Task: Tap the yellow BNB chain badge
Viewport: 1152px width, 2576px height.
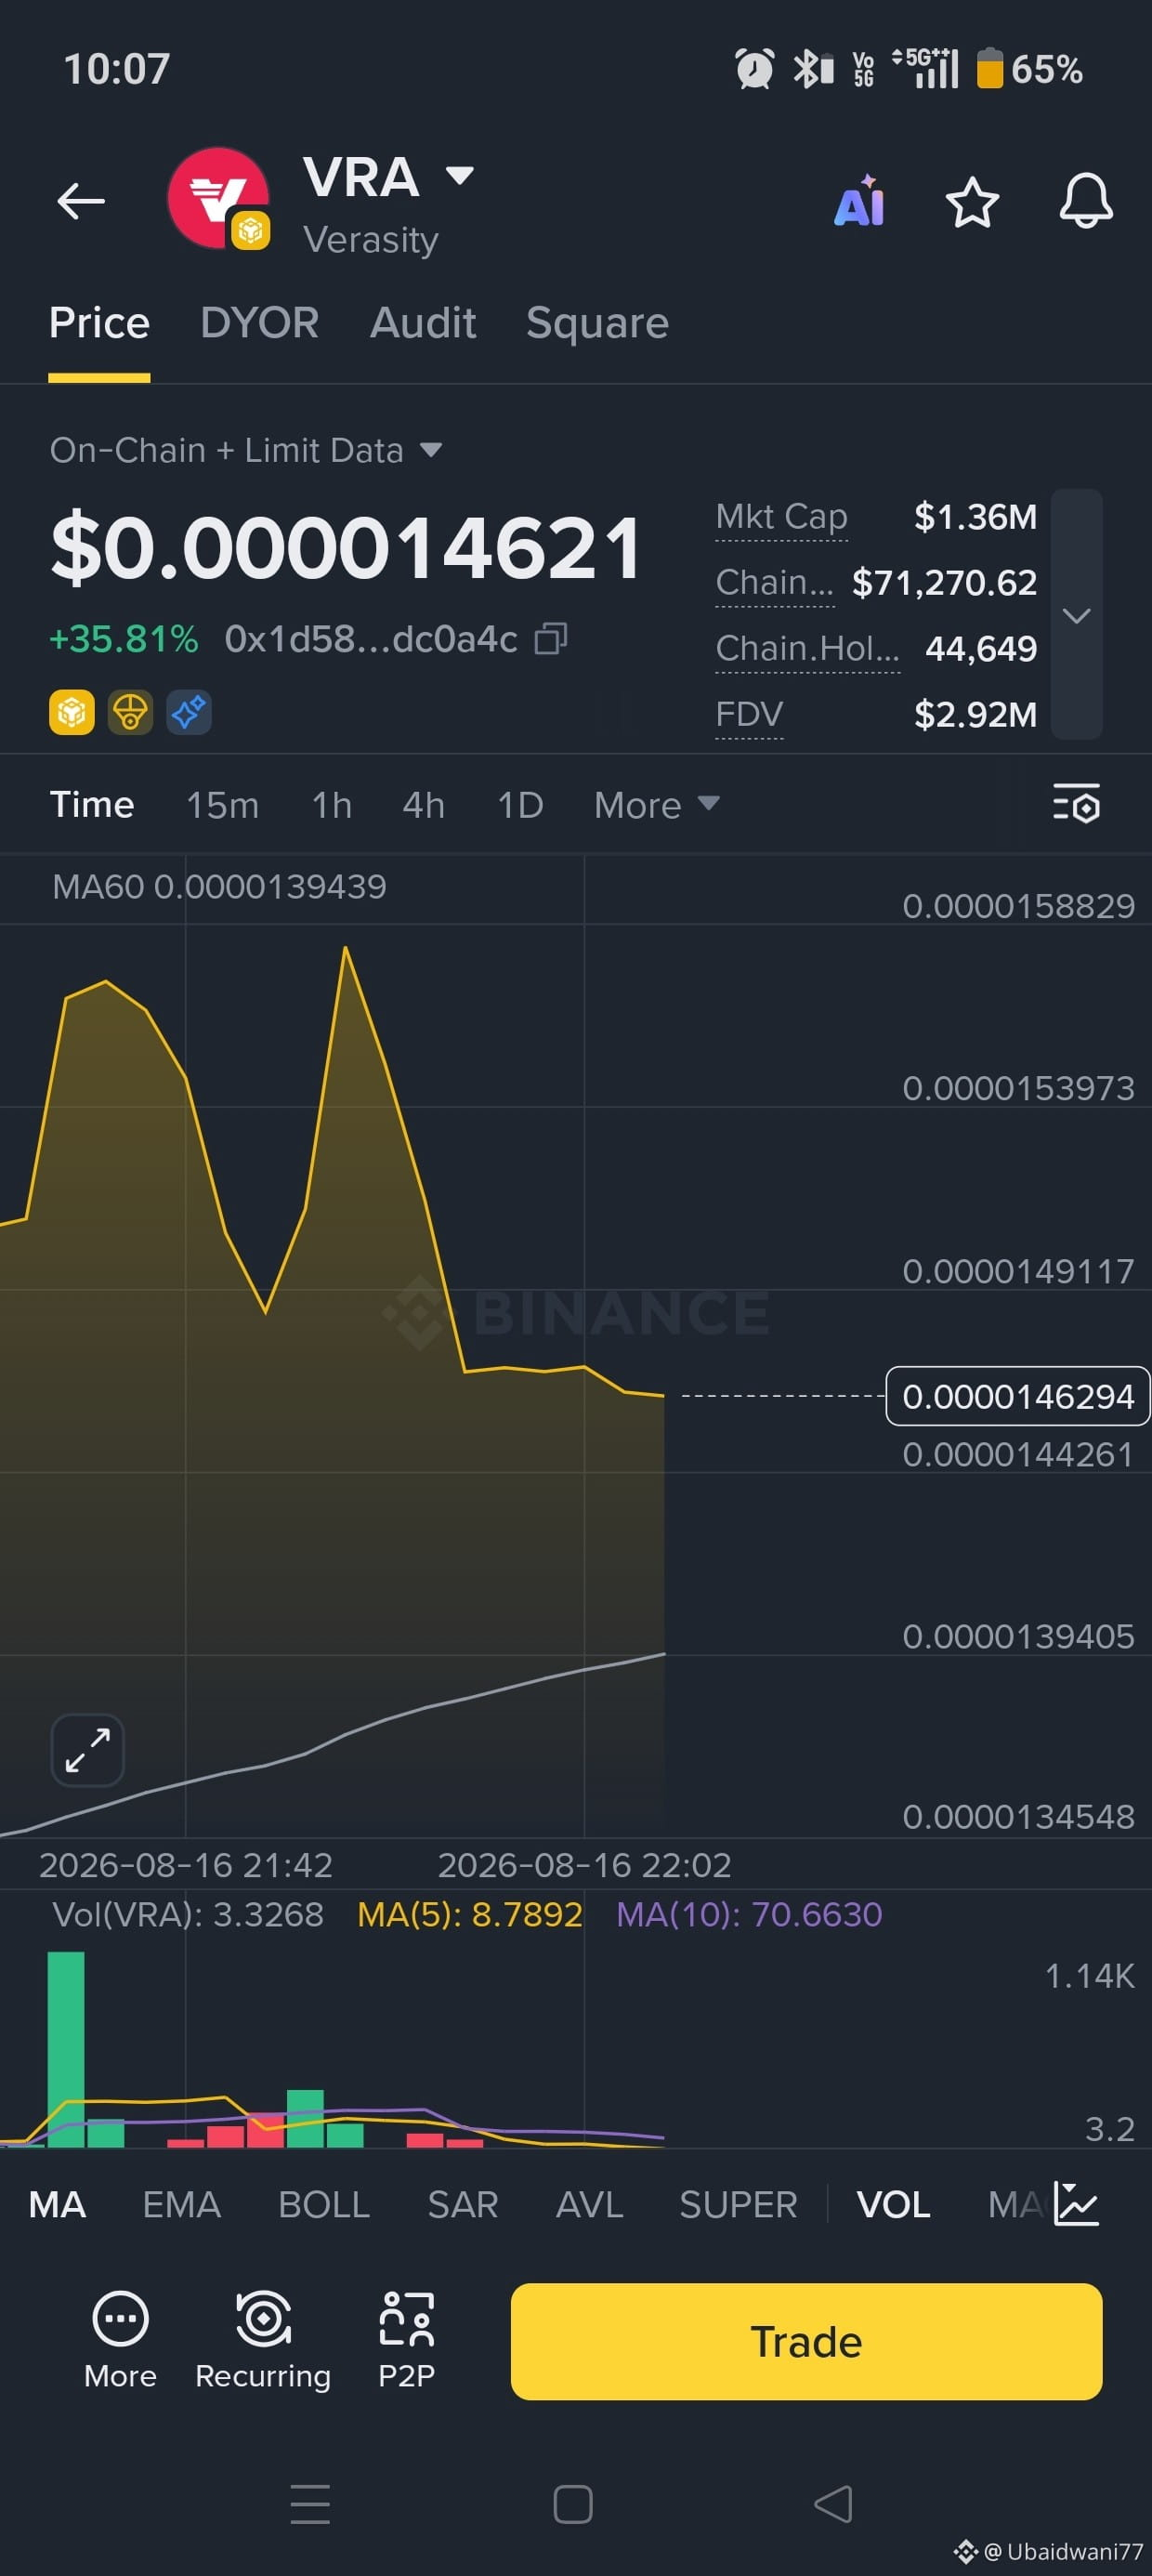Action: (x=72, y=712)
